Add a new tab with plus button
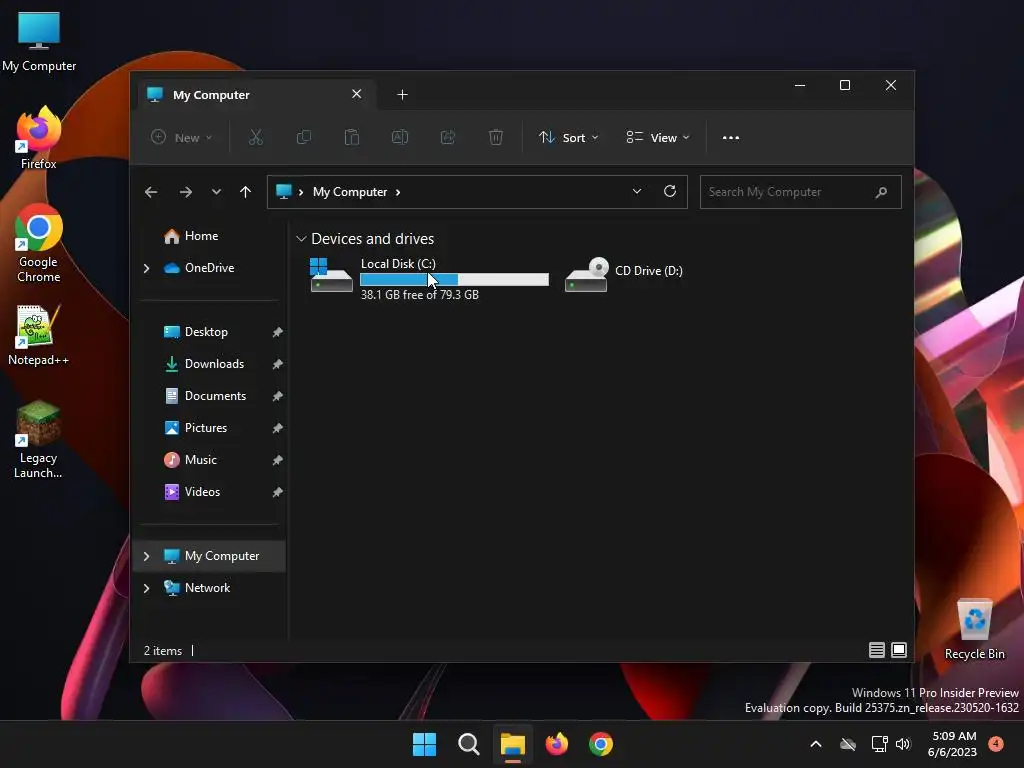This screenshot has width=1024, height=768. (402, 95)
